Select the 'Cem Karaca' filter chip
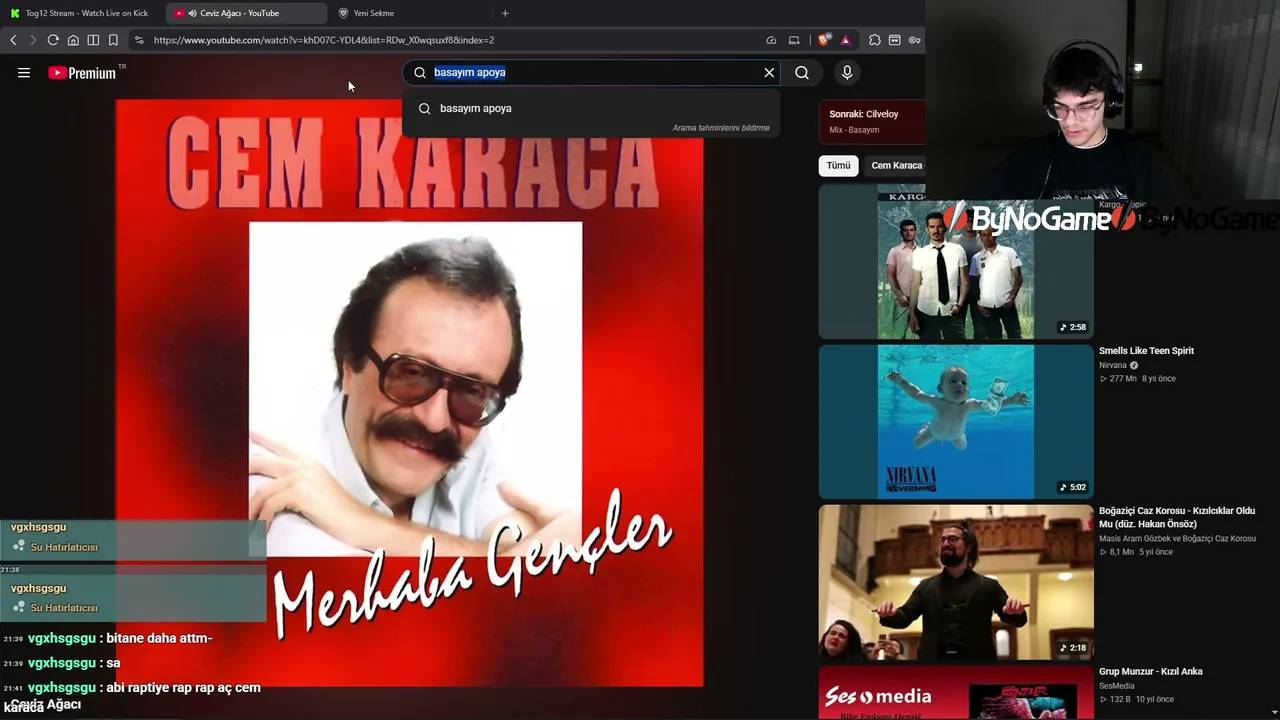1280x720 pixels. [897, 165]
